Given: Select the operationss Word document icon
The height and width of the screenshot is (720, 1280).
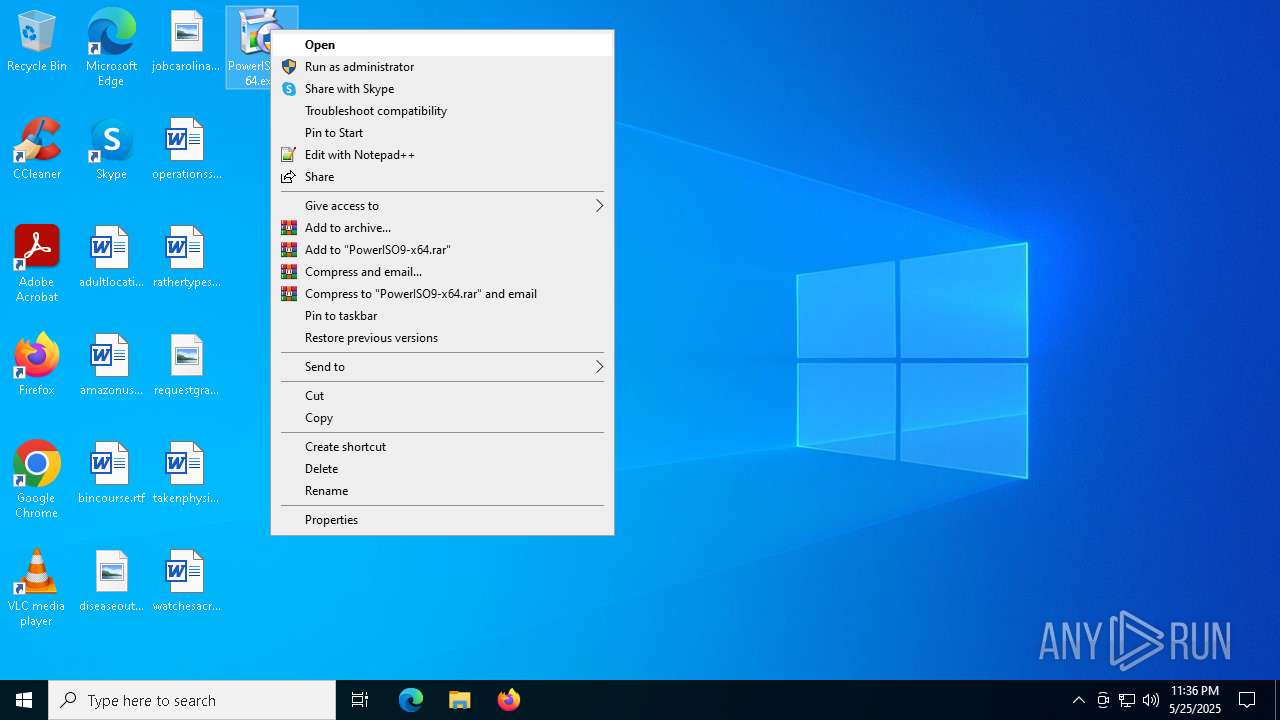Looking at the screenshot, I should 186,150.
